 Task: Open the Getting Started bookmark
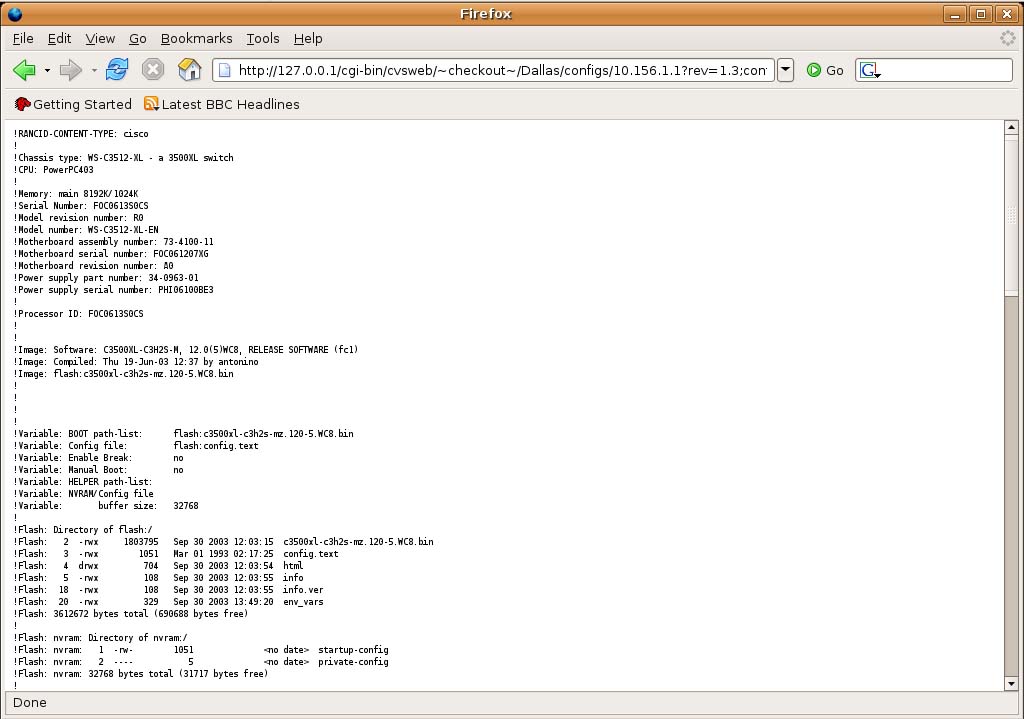click(72, 104)
